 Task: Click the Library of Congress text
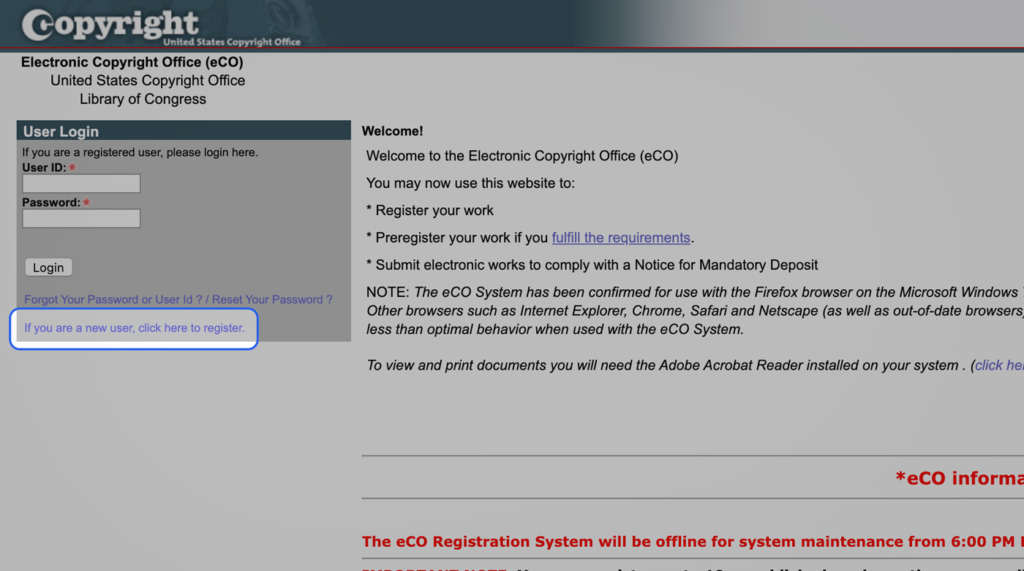point(142,99)
